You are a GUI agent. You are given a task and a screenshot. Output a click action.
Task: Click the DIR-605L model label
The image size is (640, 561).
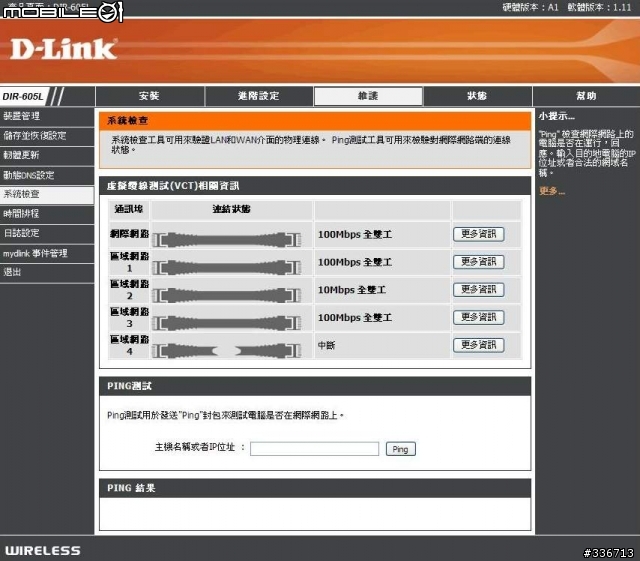point(23,97)
